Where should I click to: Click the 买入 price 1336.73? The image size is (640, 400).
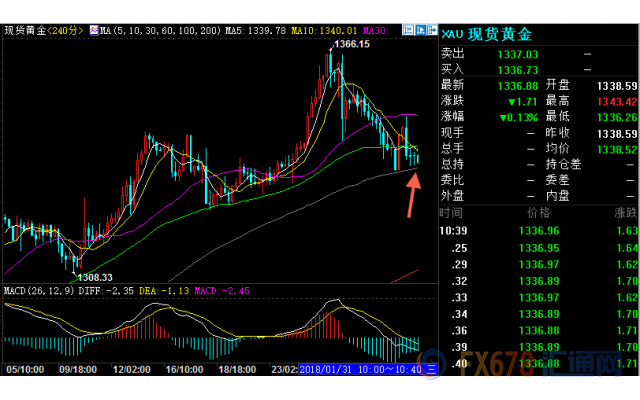[518, 70]
